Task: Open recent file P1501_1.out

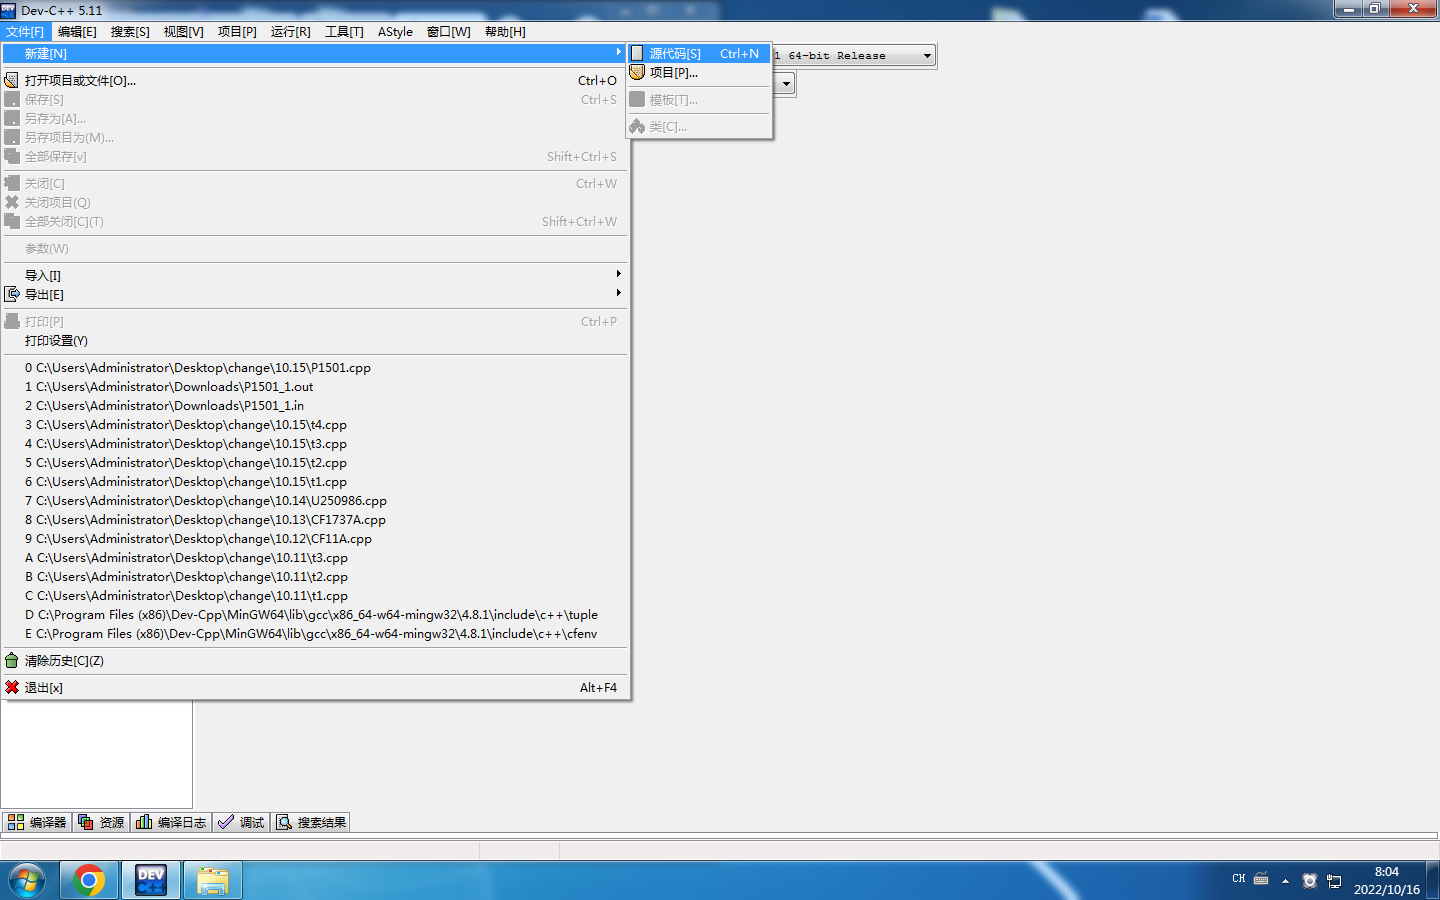Action: click(314, 387)
